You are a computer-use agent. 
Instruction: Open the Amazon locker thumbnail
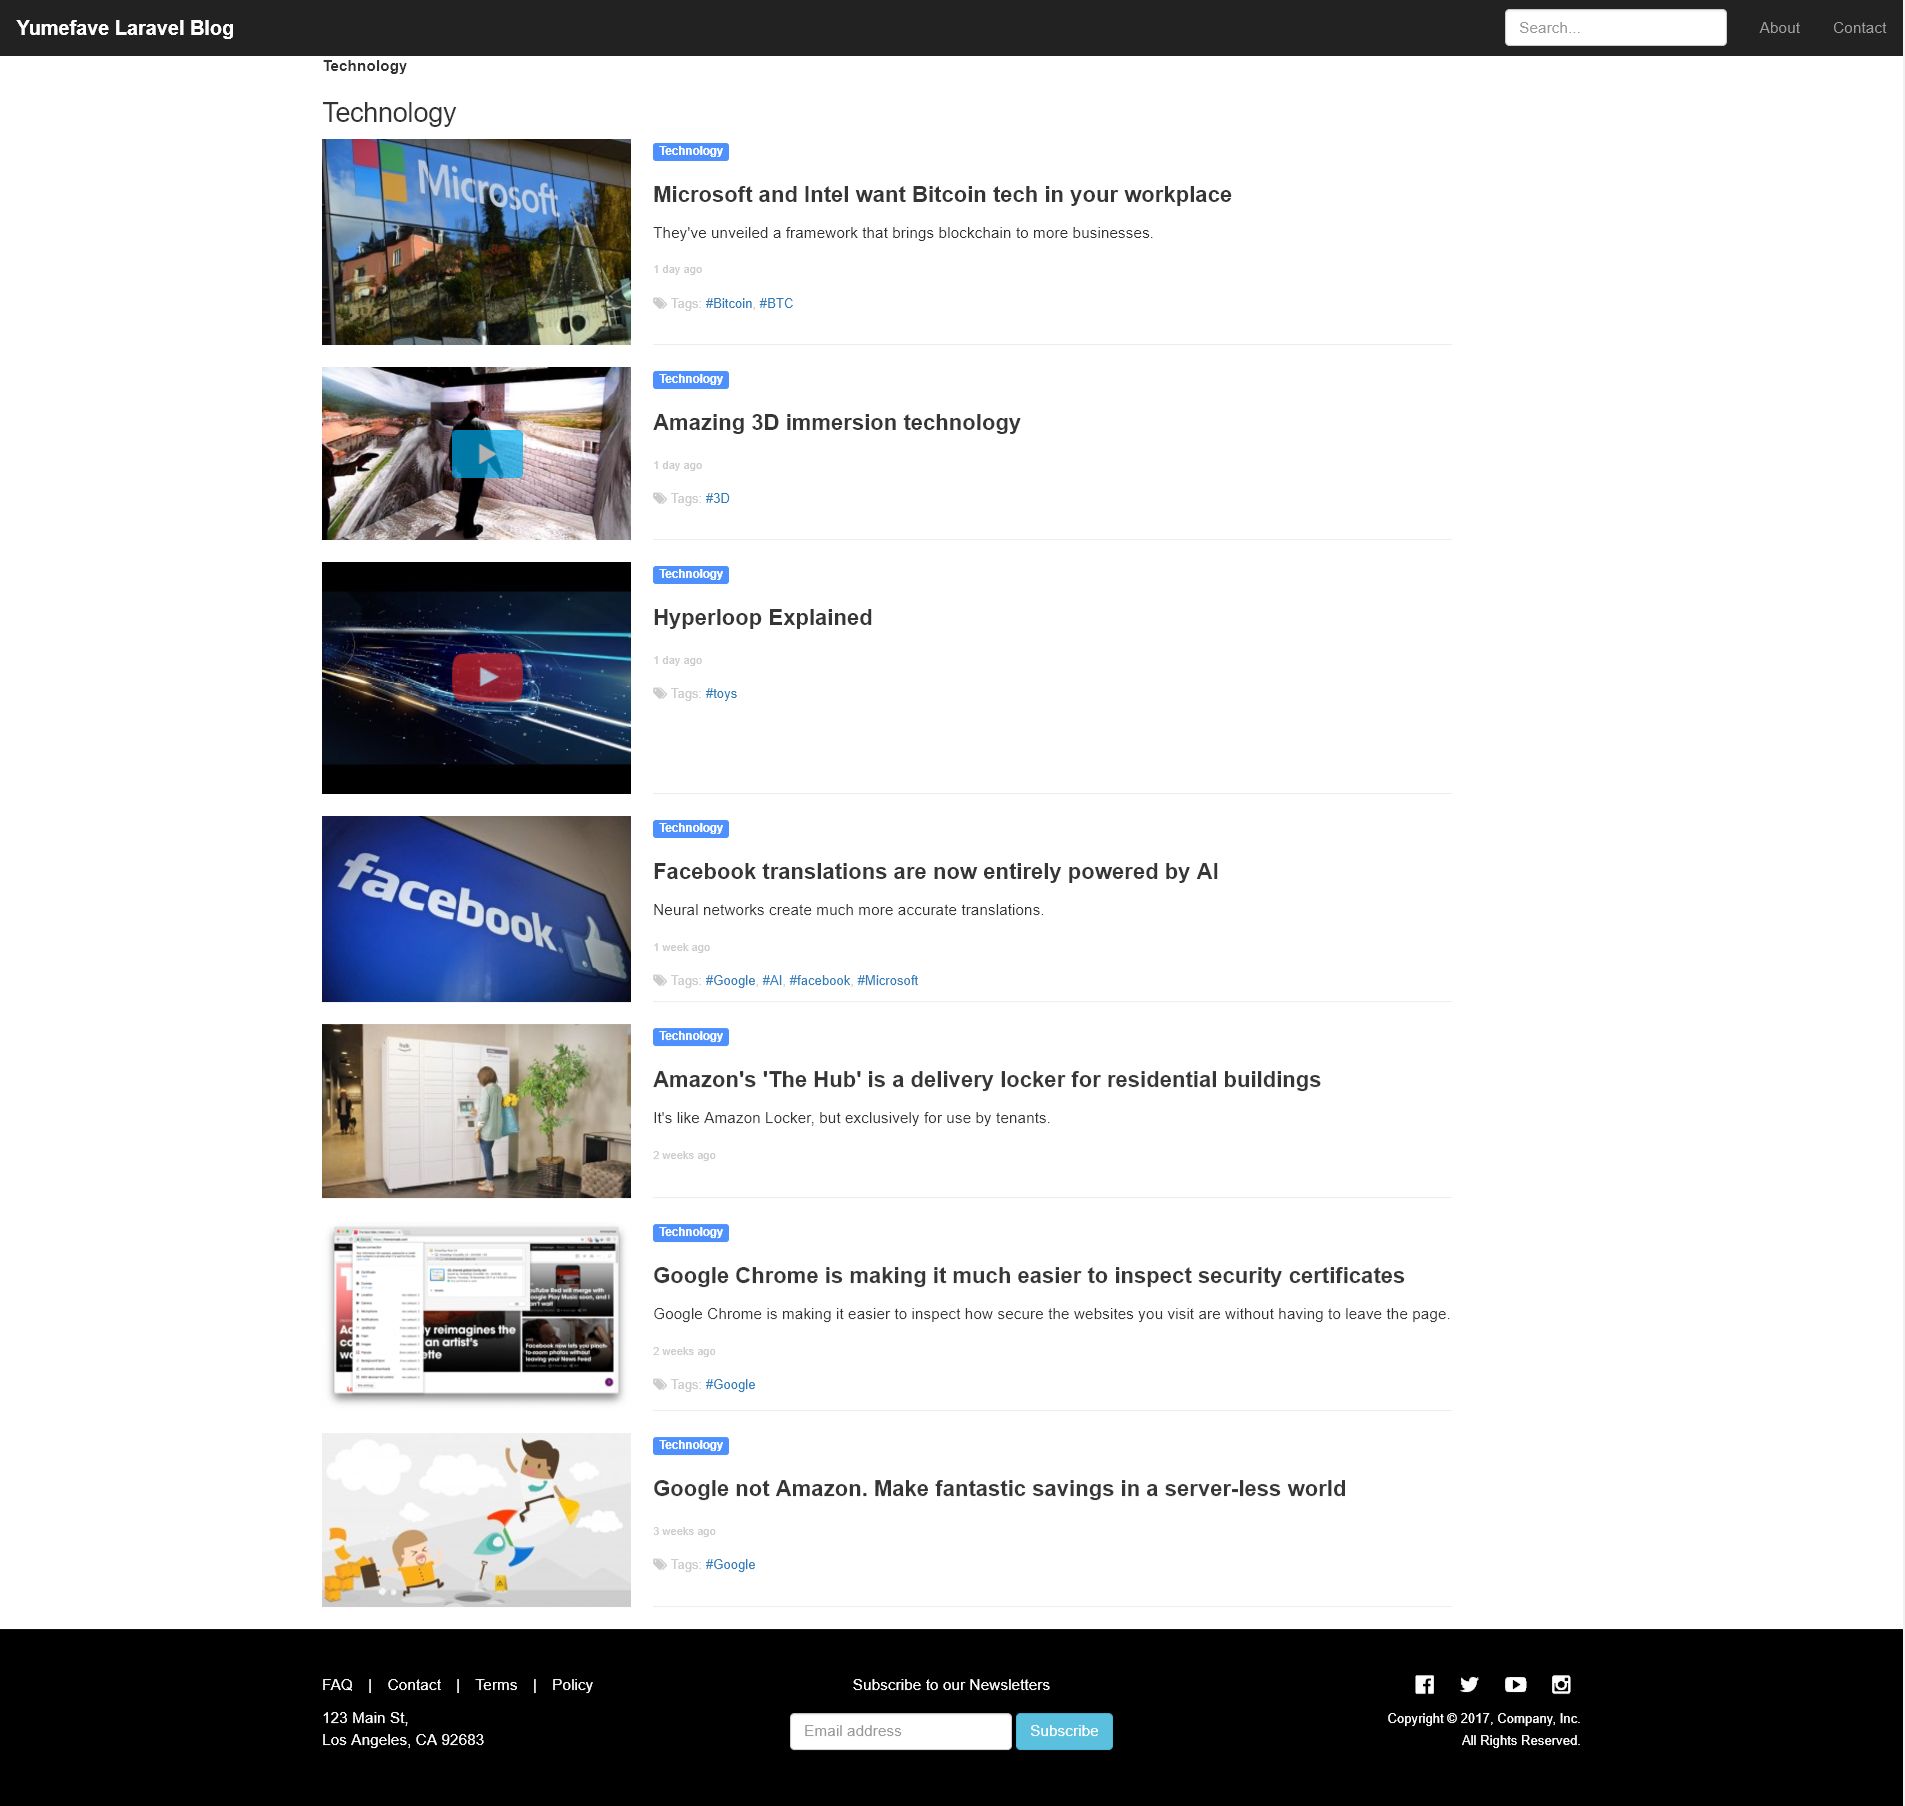click(x=476, y=1111)
